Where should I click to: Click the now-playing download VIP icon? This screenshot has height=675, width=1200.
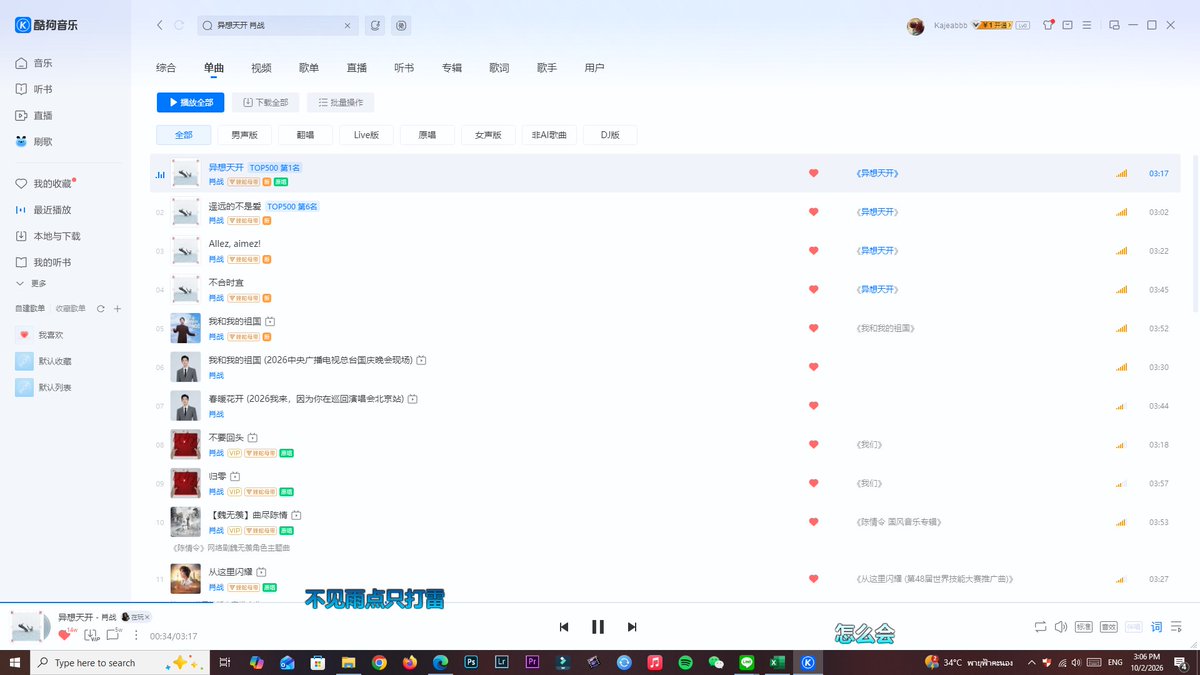91,635
